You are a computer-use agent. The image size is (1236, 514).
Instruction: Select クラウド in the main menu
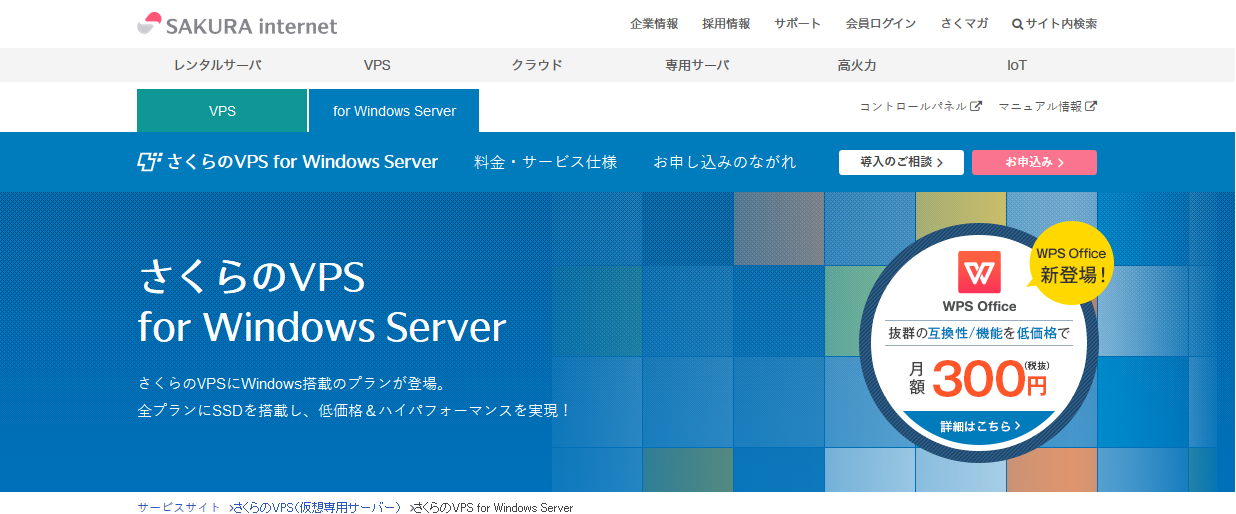click(x=537, y=65)
